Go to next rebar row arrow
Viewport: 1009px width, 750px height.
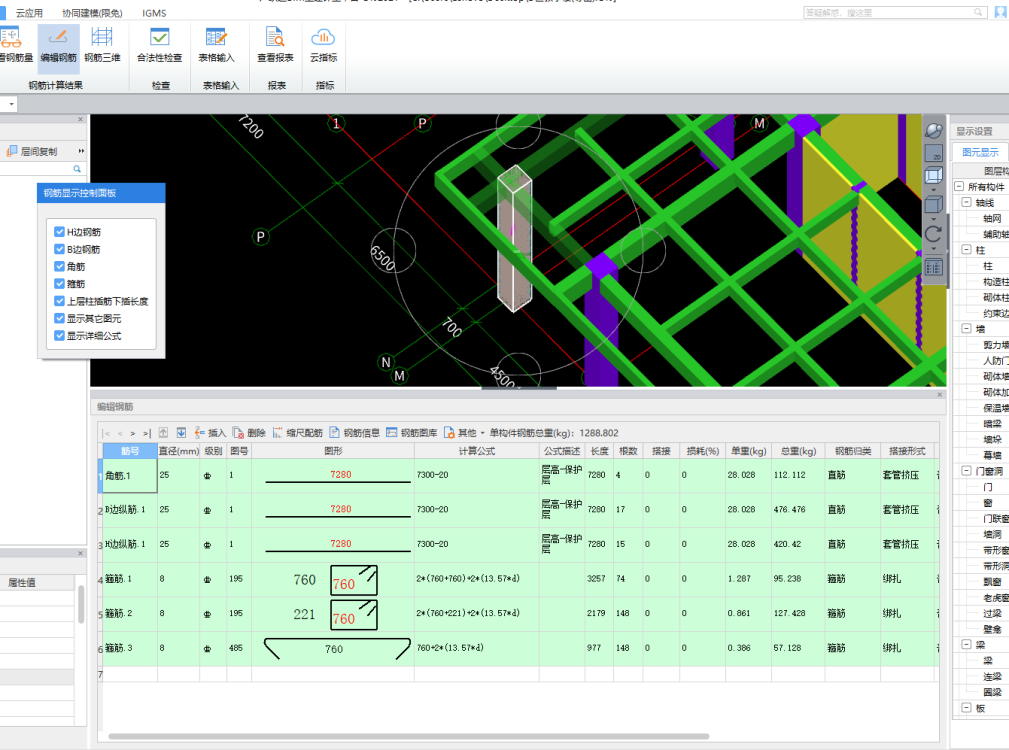point(133,434)
